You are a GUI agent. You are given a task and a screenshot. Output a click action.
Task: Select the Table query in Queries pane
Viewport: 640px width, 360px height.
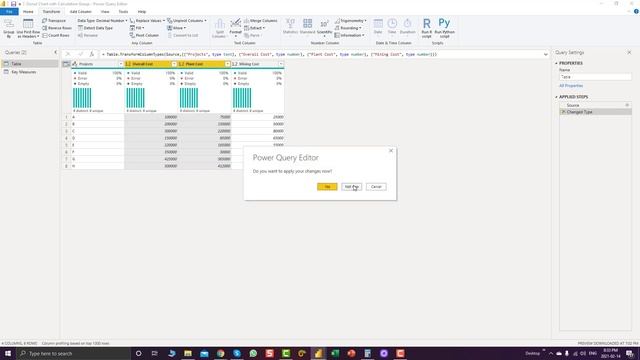pyautogui.click(x=30, y=64)
